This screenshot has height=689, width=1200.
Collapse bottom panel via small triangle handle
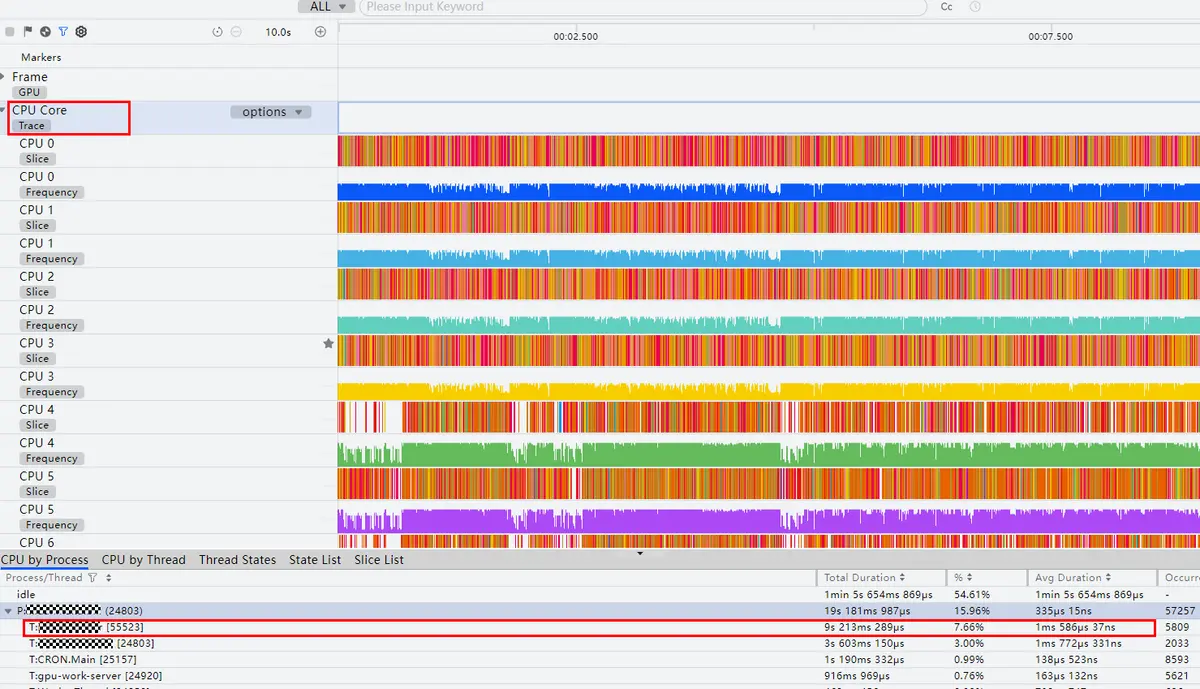click(x=640, y=552)
